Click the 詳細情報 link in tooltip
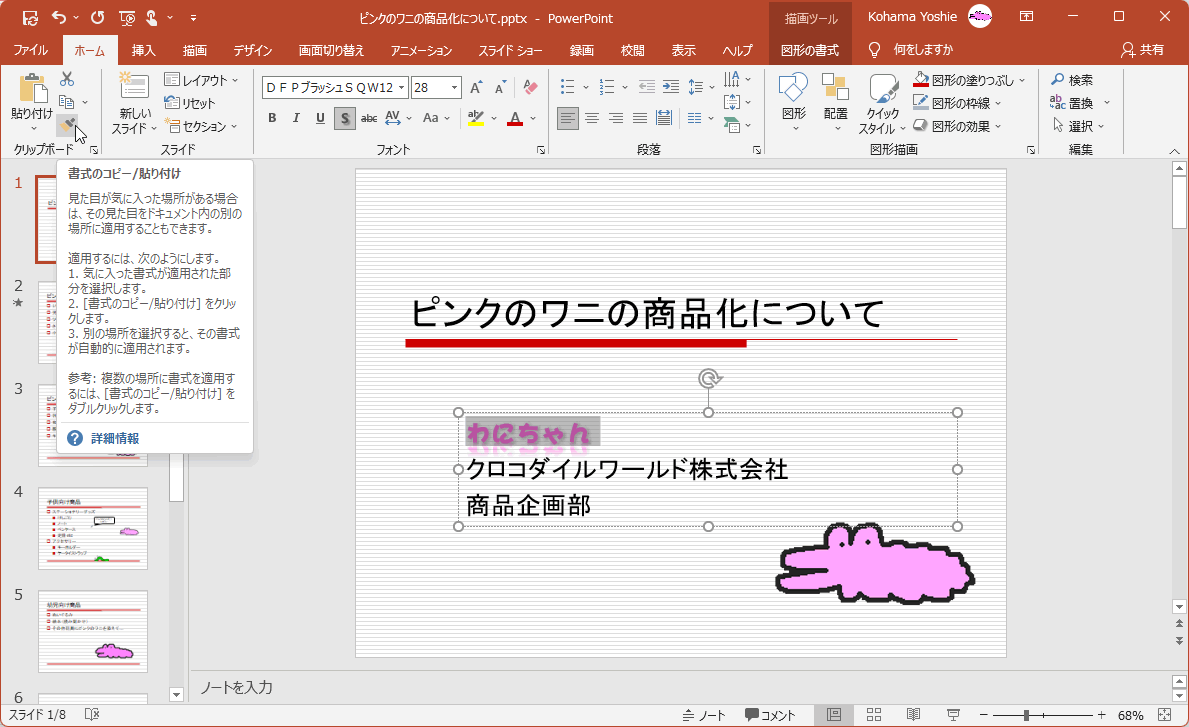This screenshot has width=1189, height=727. point(115,438)
